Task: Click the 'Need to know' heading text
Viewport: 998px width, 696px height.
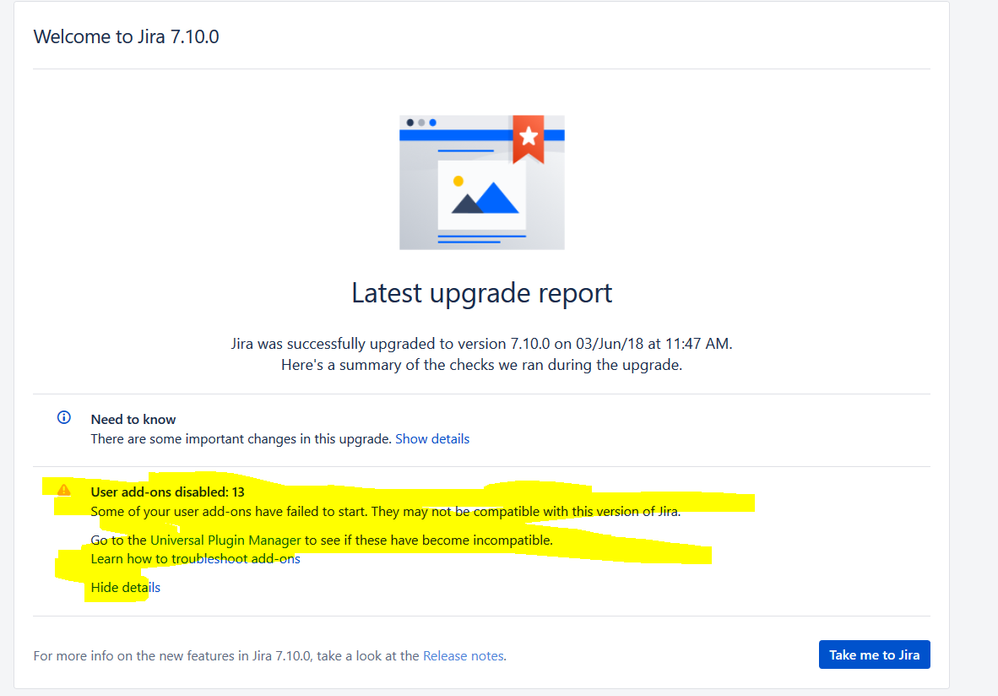Action: pyautogui.click(x=133, y=419)
